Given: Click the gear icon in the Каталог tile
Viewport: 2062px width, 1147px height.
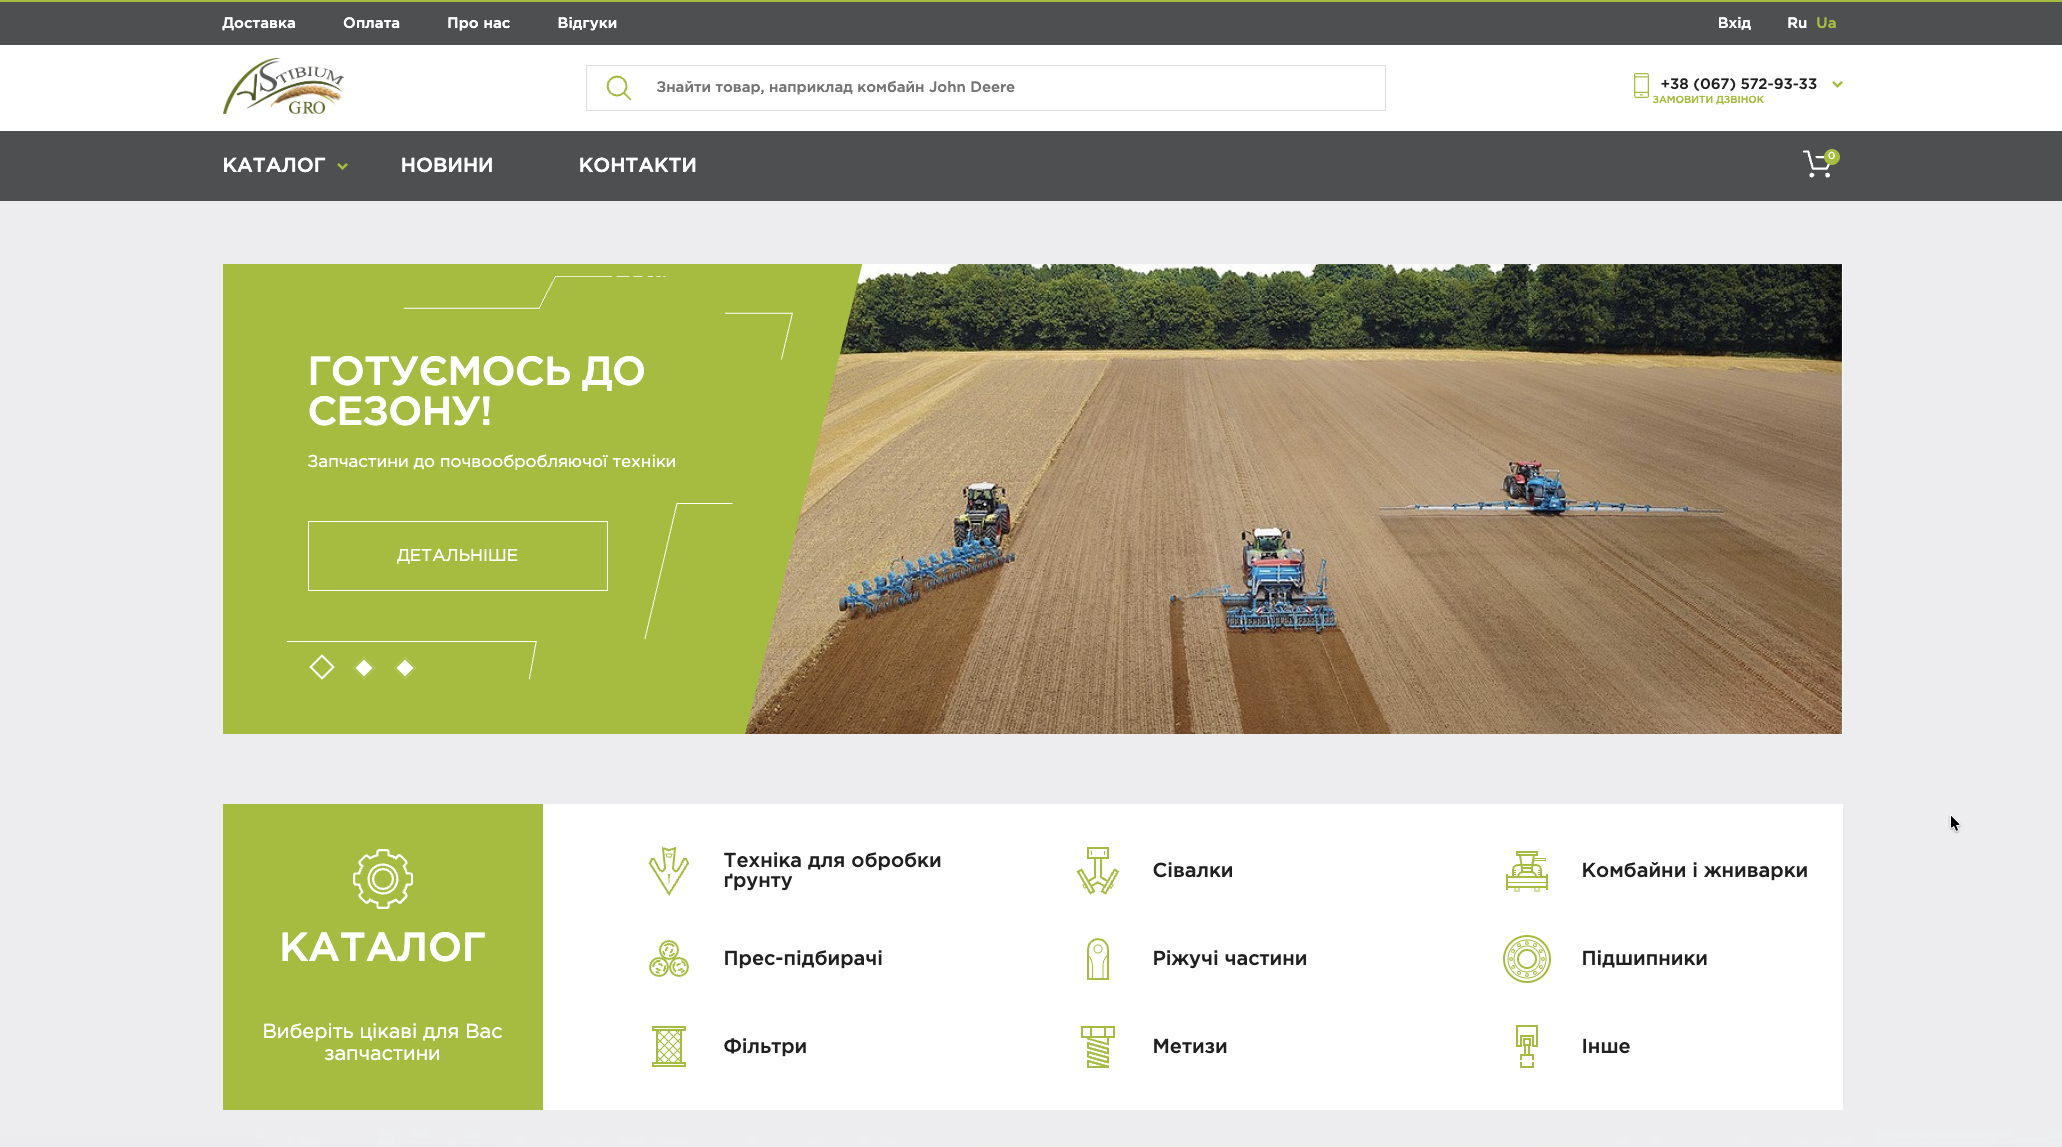Looking at the screenshot, I should coord(382,879).
